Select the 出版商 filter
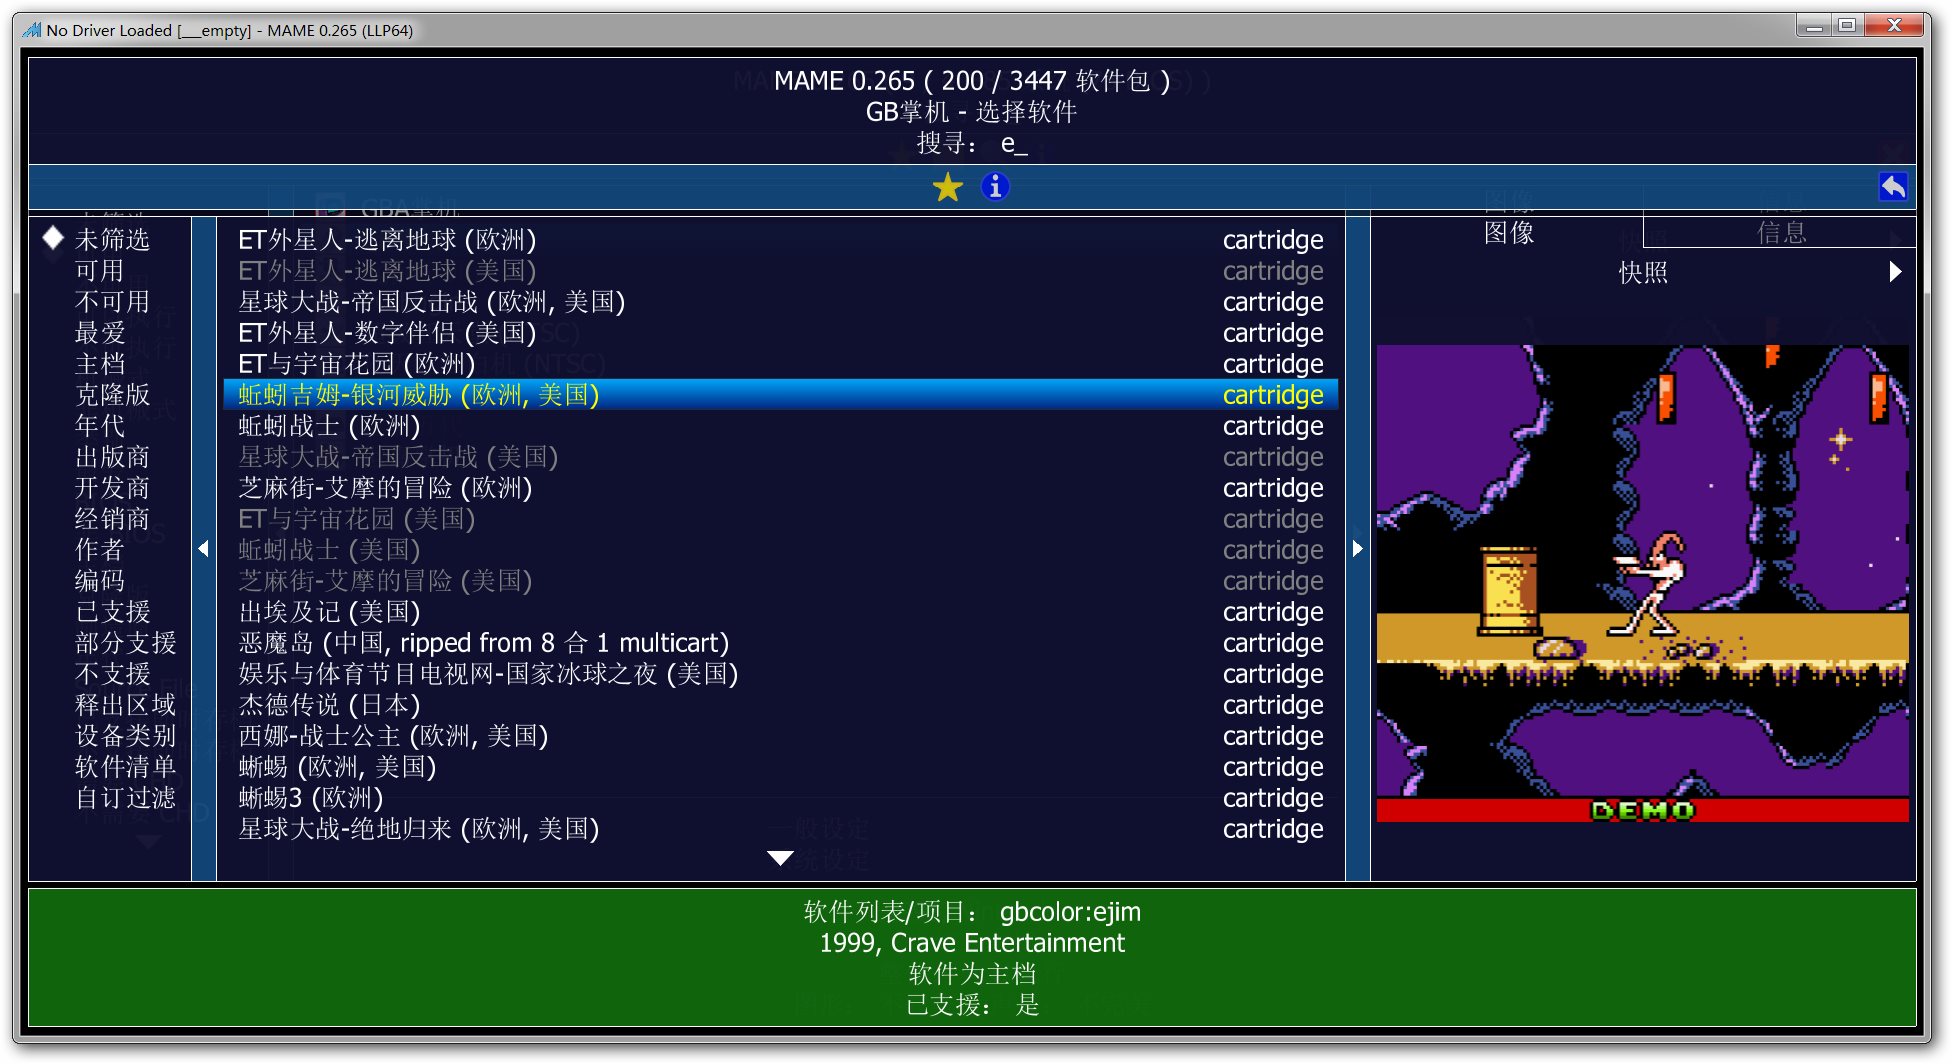 pos(112,457)
